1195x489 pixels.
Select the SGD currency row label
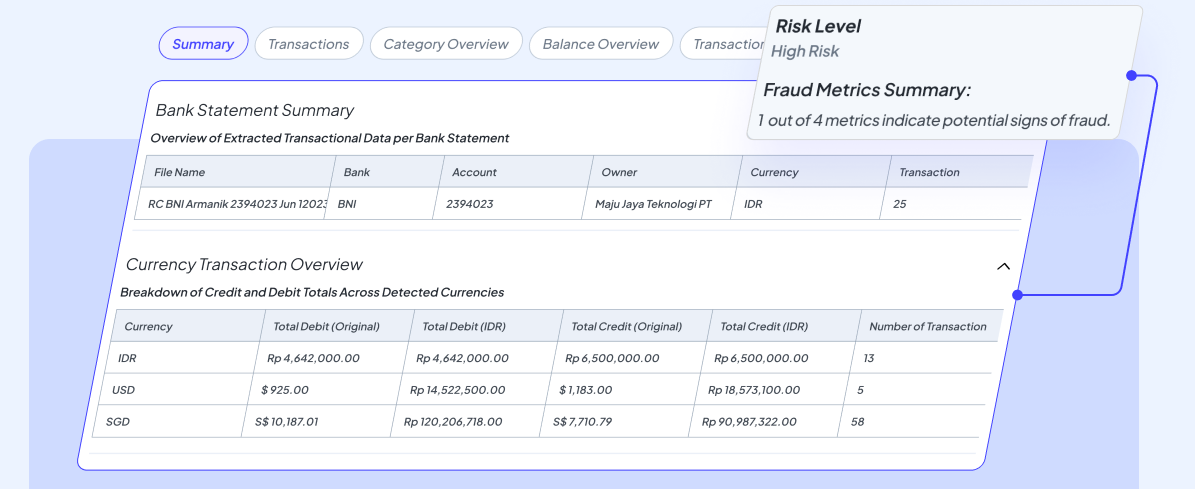[117, 421]
